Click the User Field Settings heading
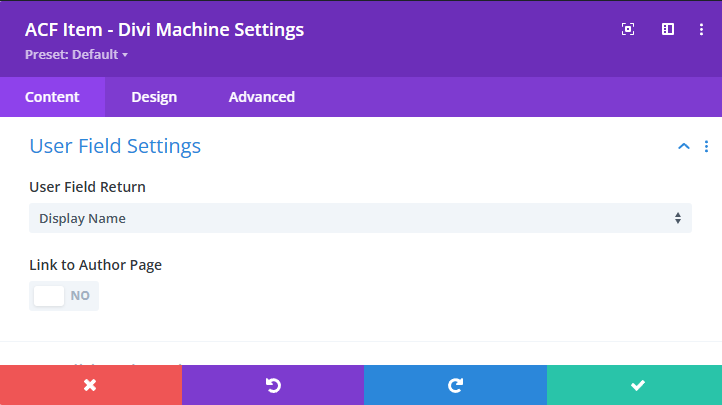Screen dimensions: 722x405 [x=115, y=146]
